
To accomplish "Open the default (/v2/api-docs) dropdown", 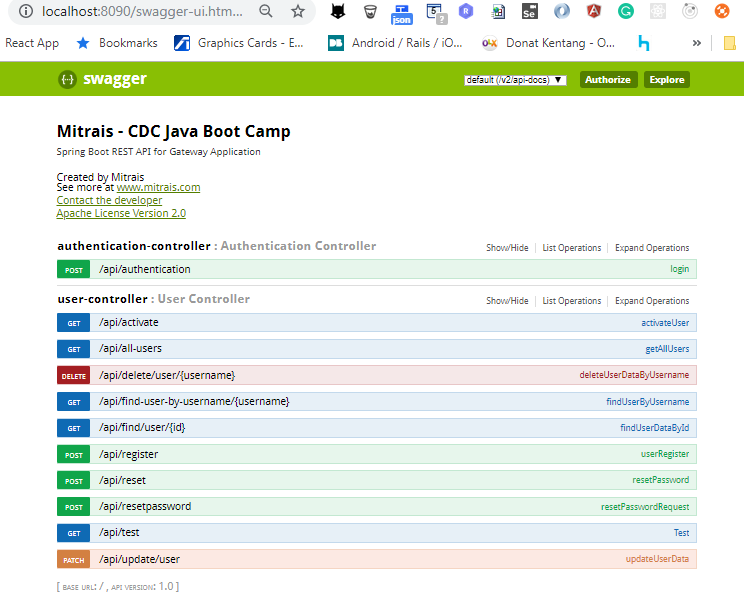I will (515, 80).
